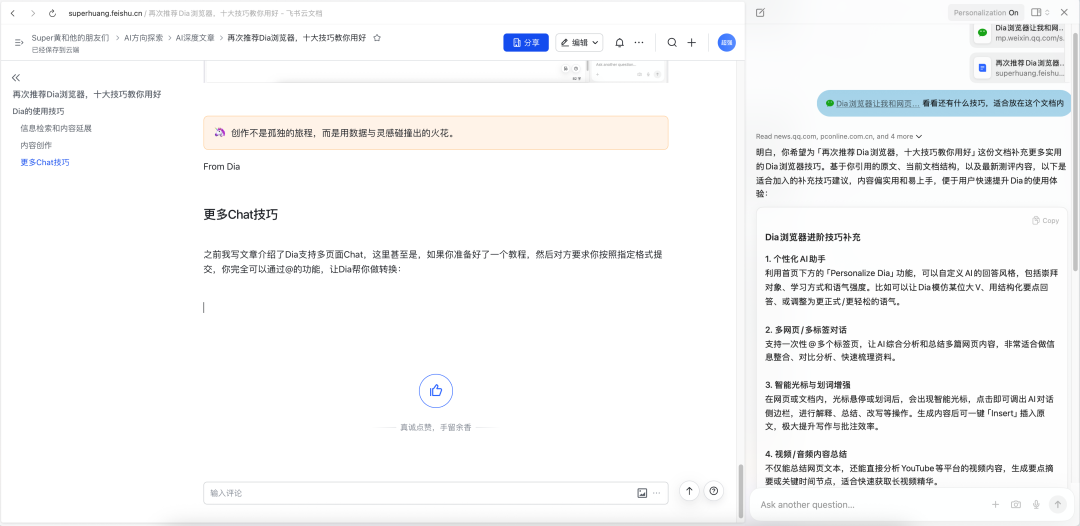Go forward with the browser forward arrow
The width and height of the screenshot is (1080, 526).
[32, 13]
